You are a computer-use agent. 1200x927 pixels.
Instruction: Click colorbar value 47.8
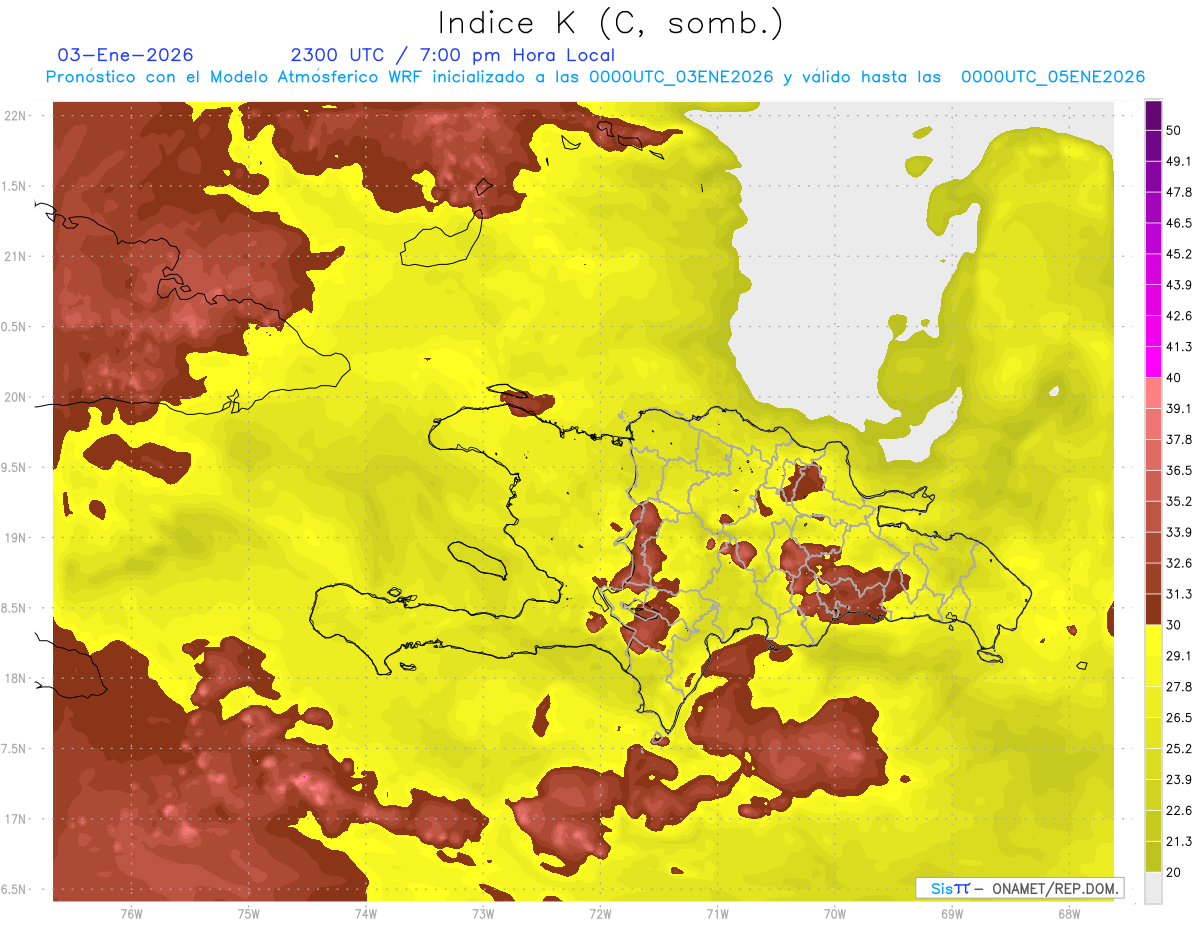point(1178,192)
